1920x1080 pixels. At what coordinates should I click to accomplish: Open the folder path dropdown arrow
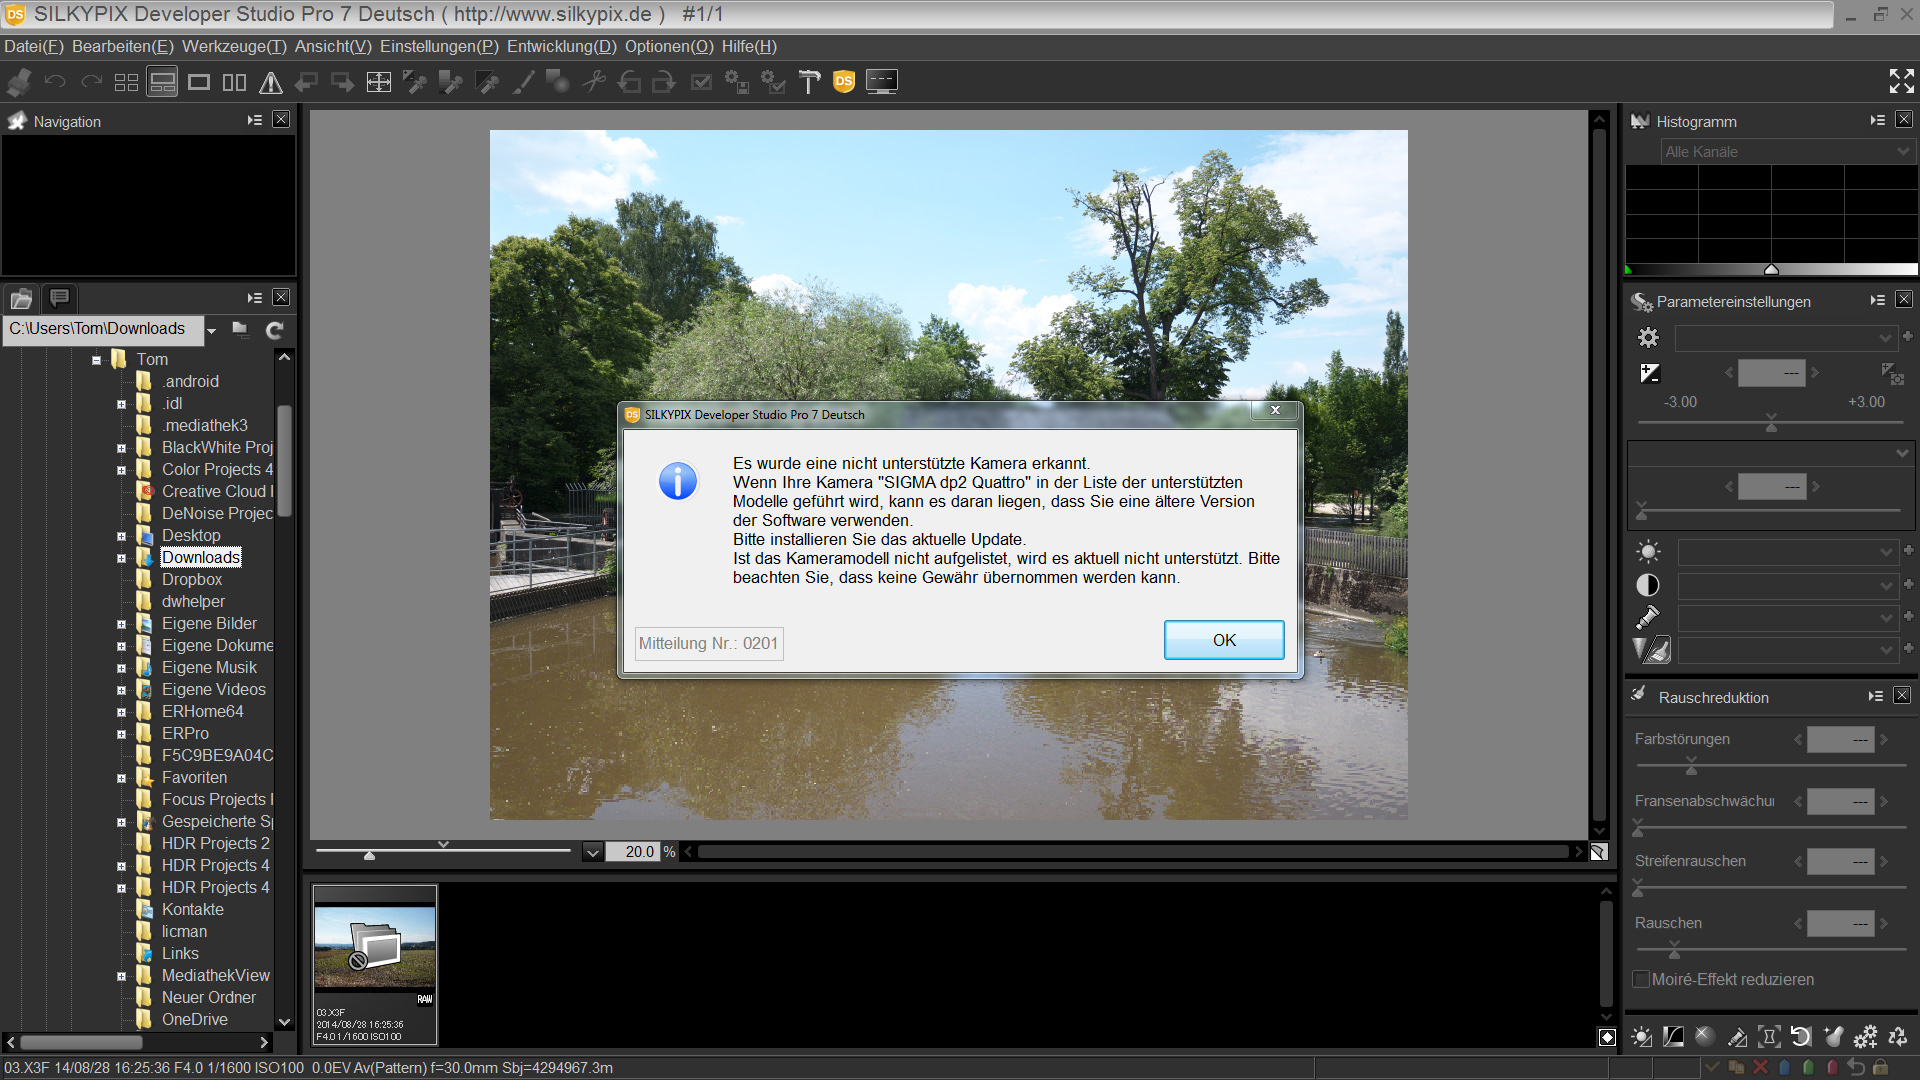211,330
